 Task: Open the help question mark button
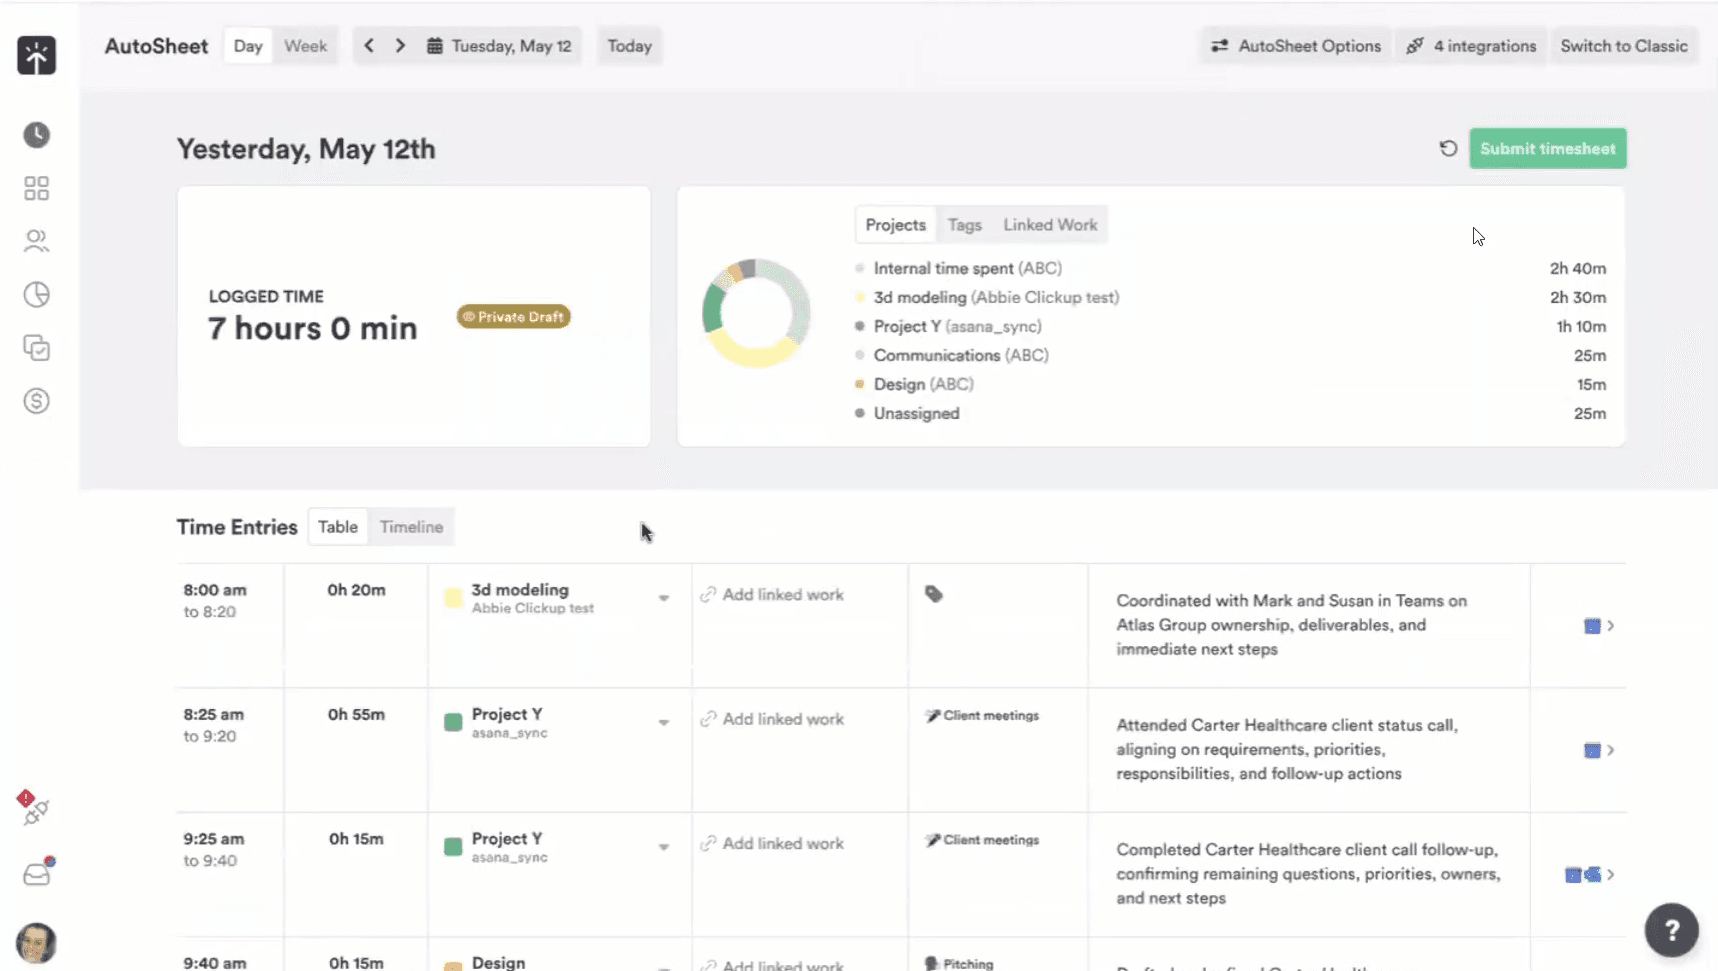point(1671,930)
